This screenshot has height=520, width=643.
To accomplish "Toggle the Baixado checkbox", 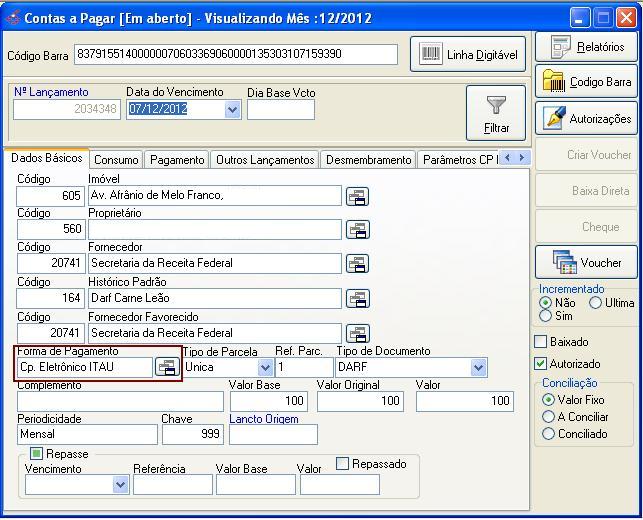I will [x=541, y=342].
